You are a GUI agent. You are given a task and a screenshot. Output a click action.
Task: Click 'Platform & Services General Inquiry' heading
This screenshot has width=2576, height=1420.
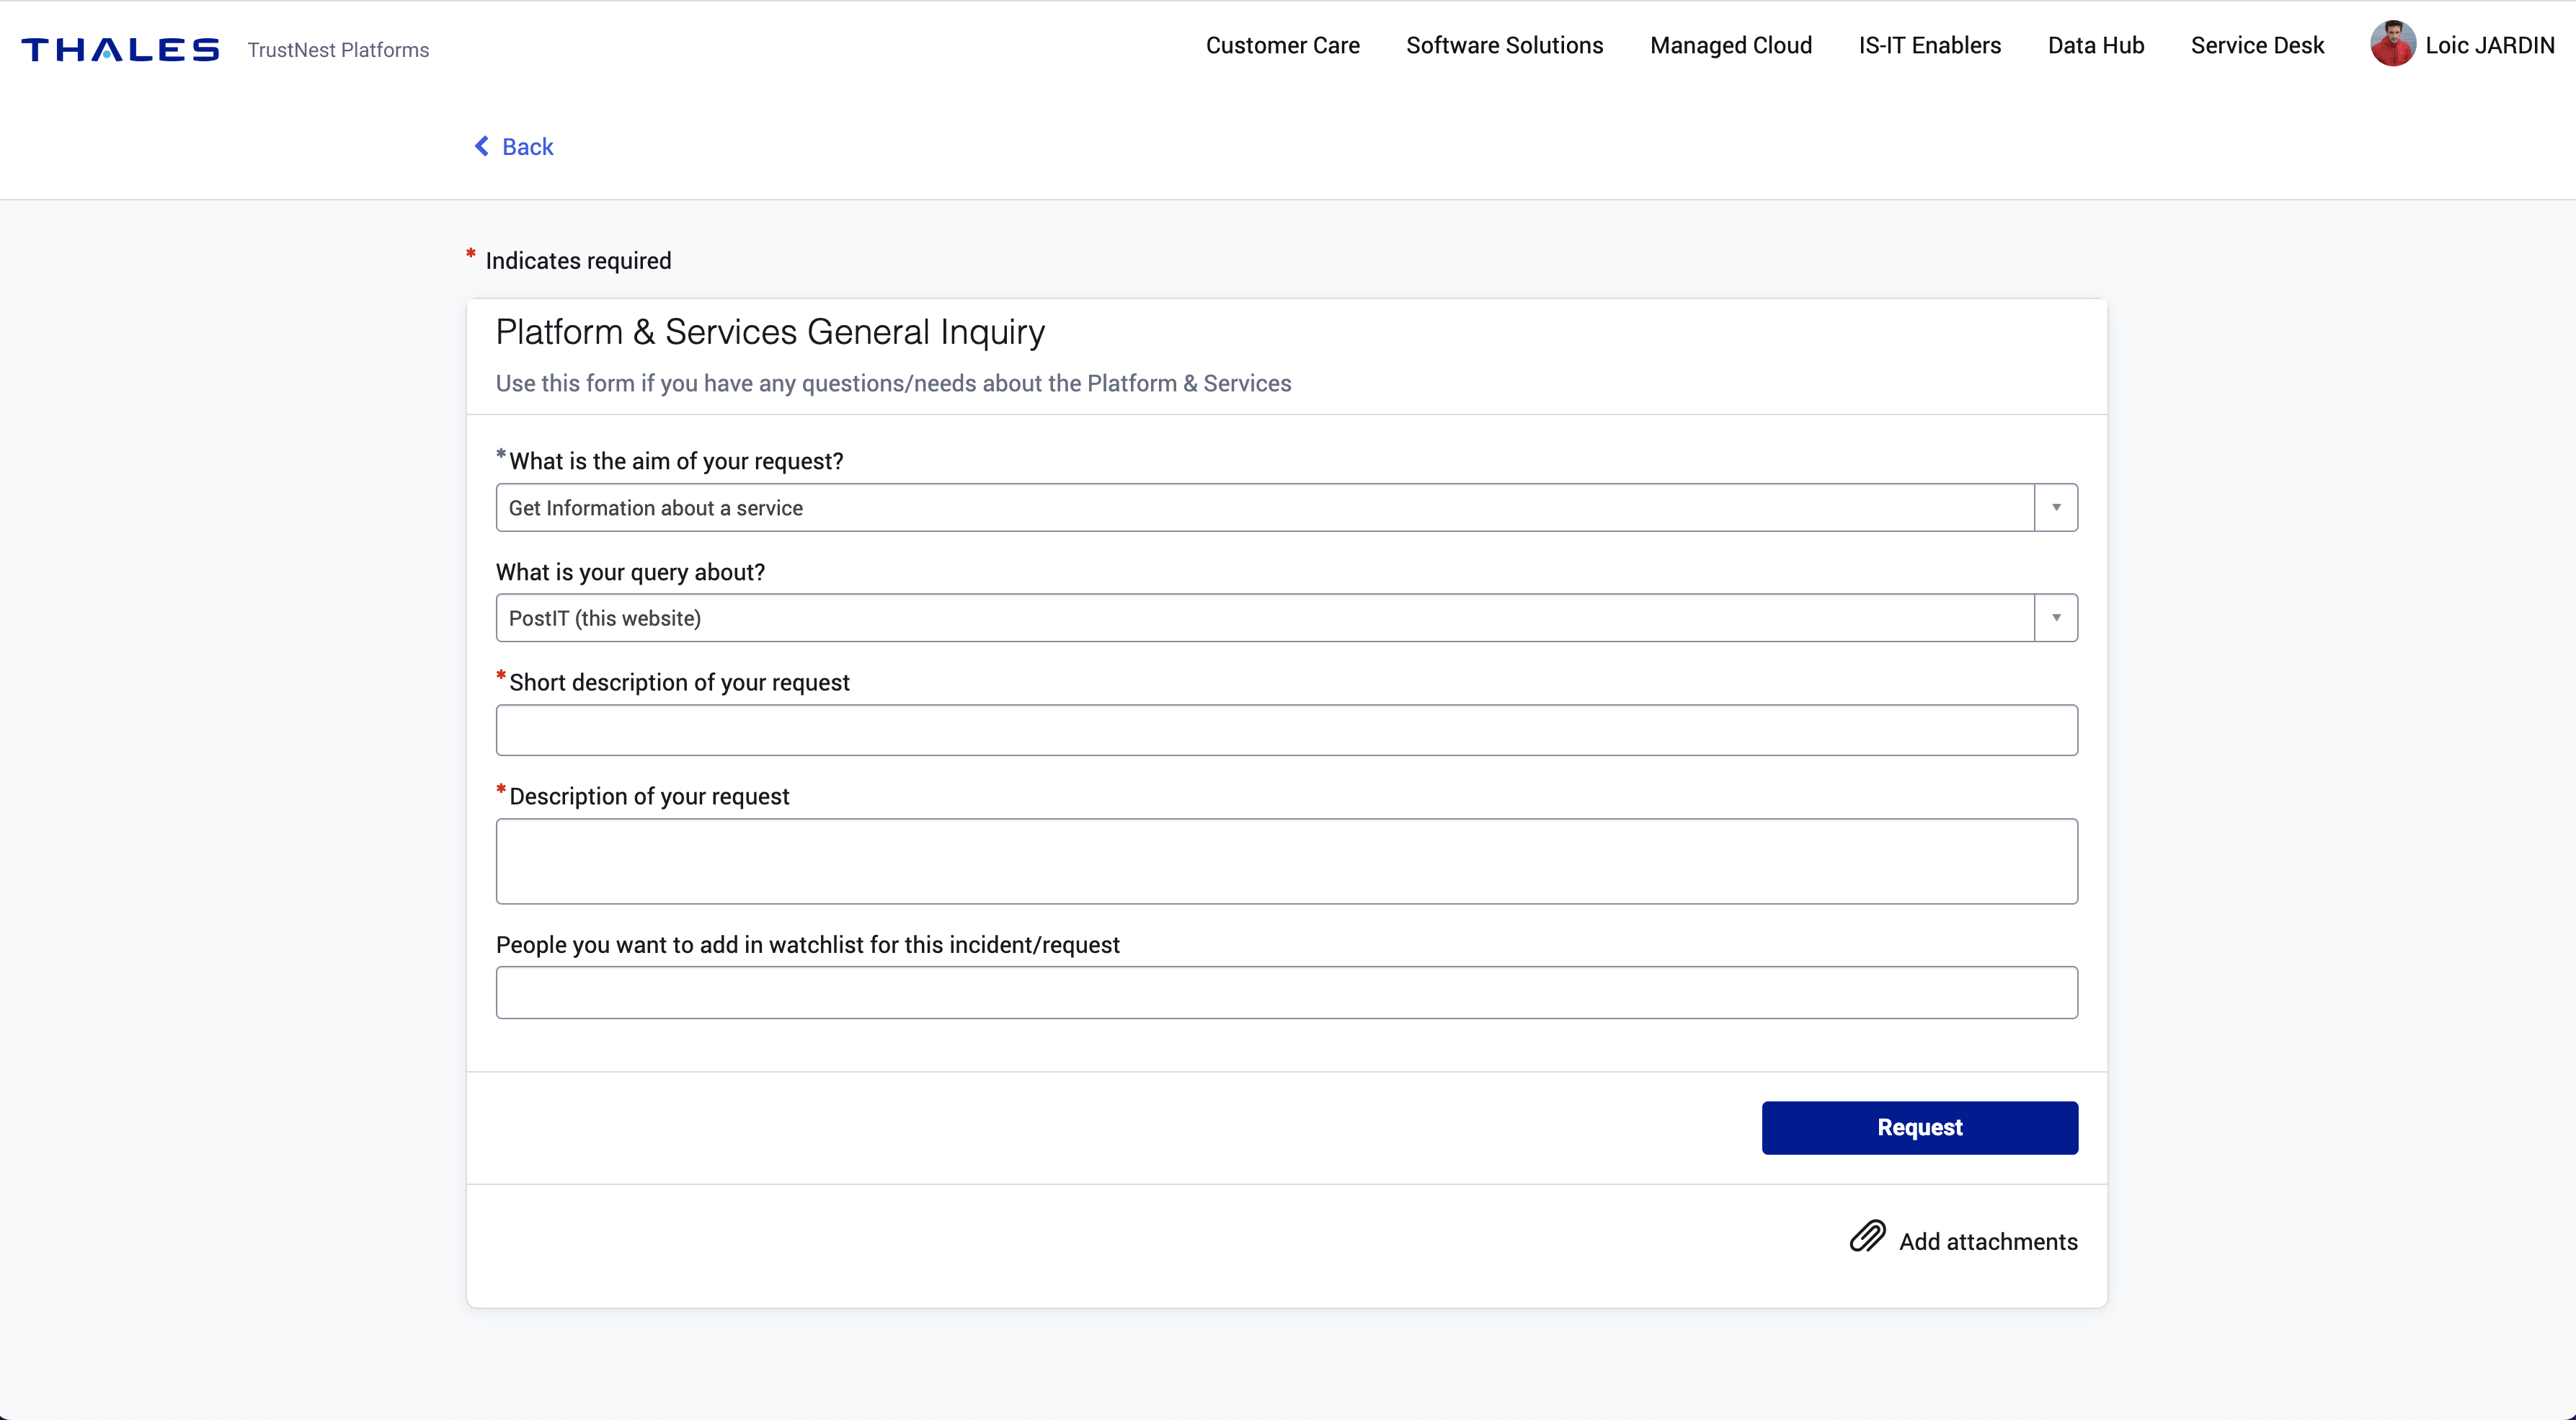coord(770,332)
